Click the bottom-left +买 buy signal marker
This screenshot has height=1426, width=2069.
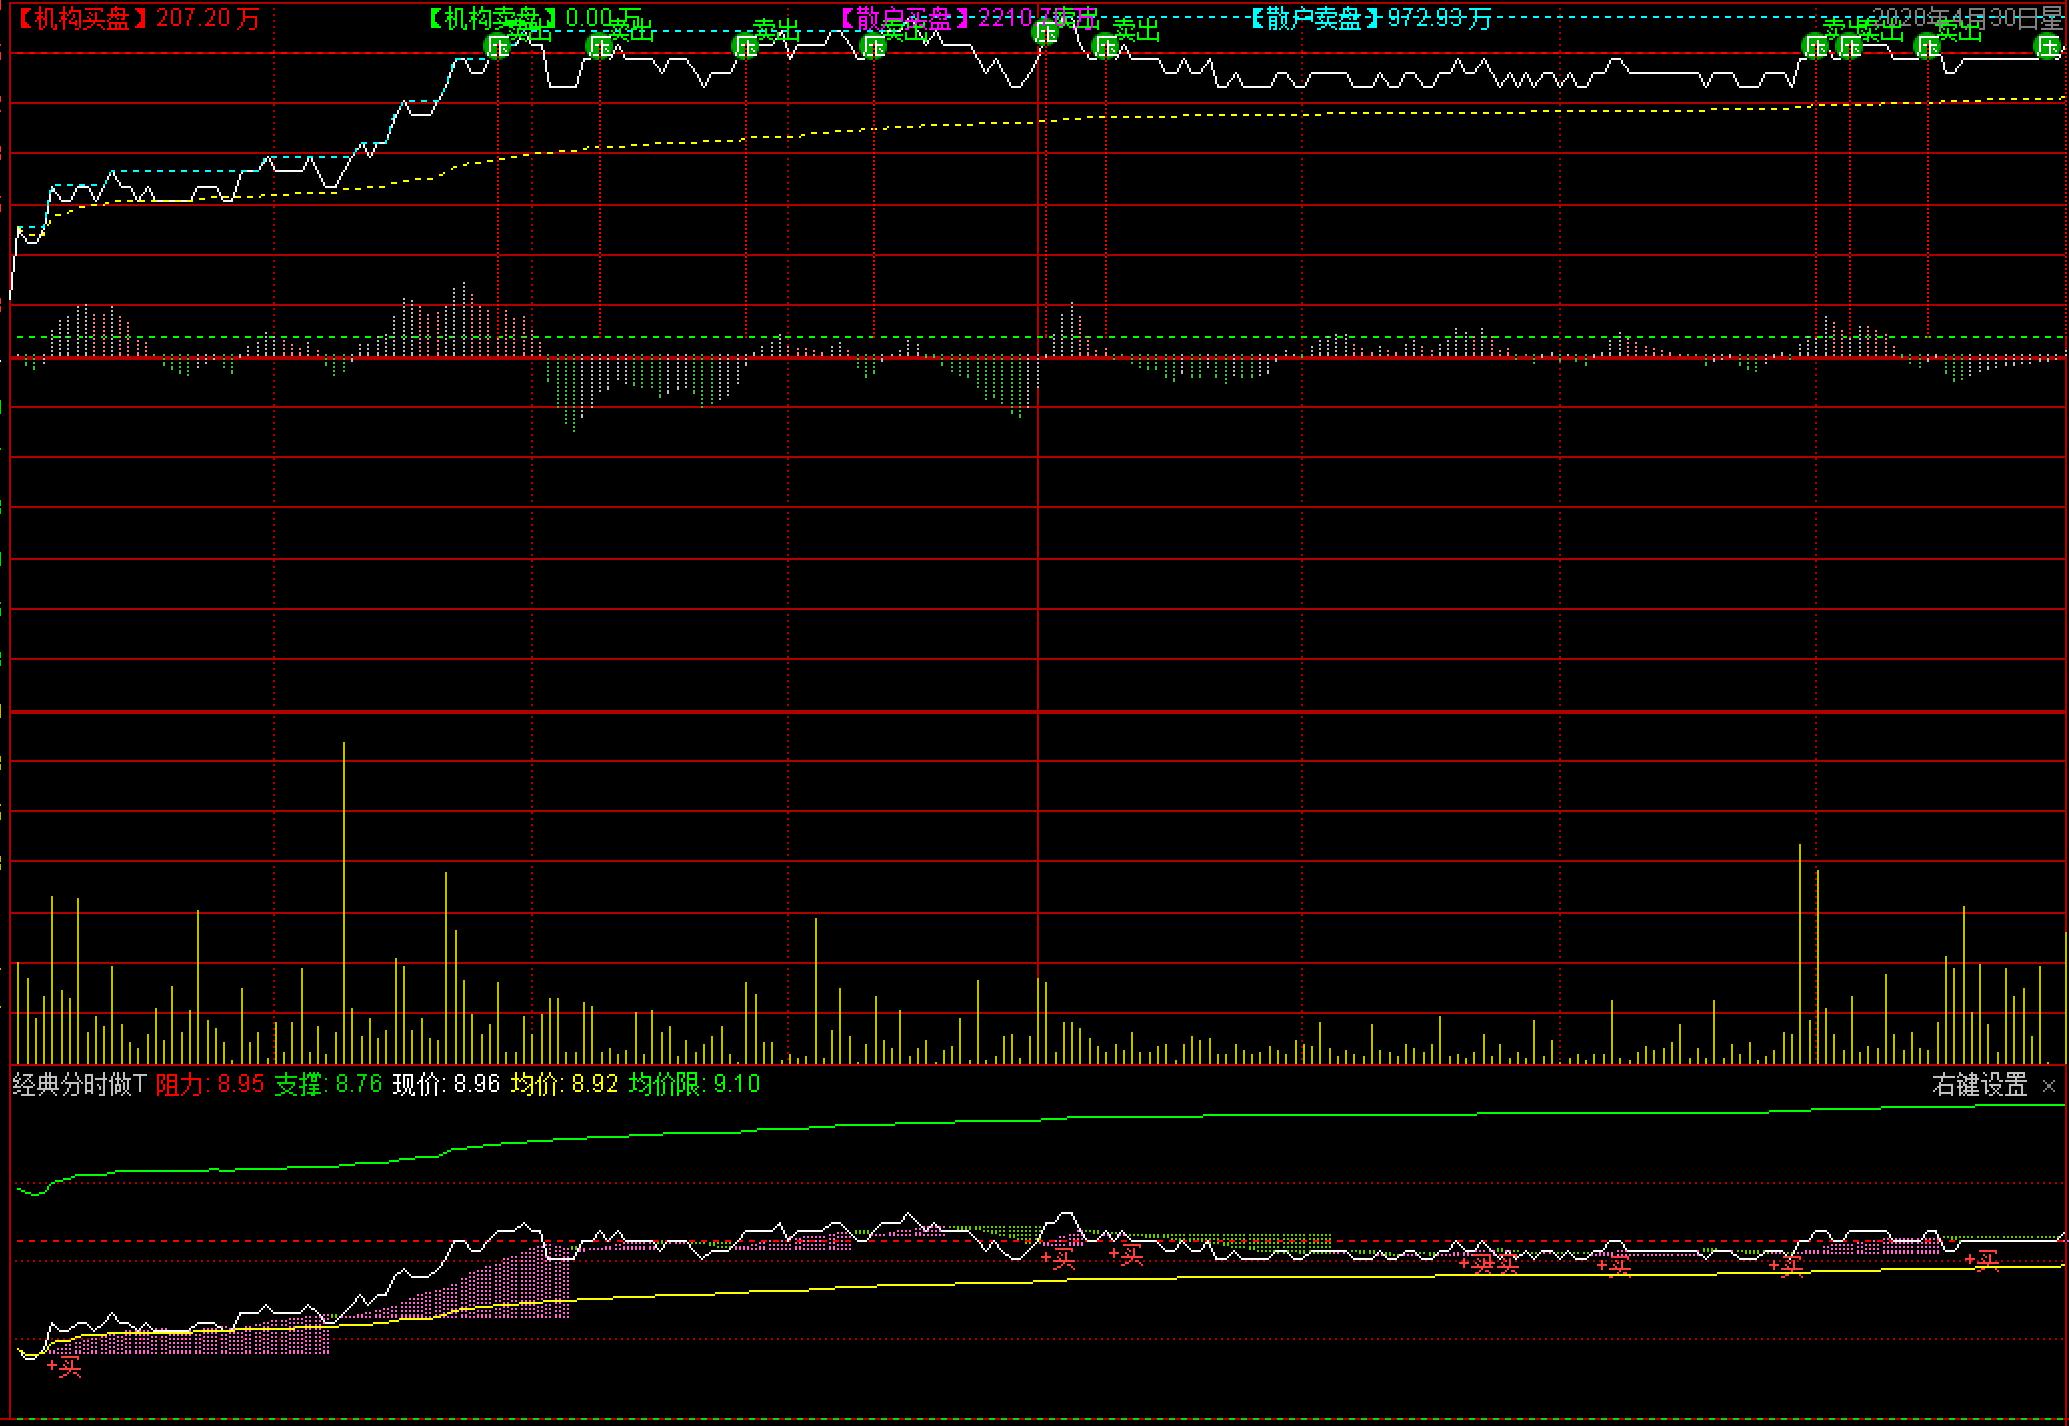coord(65,1367)
